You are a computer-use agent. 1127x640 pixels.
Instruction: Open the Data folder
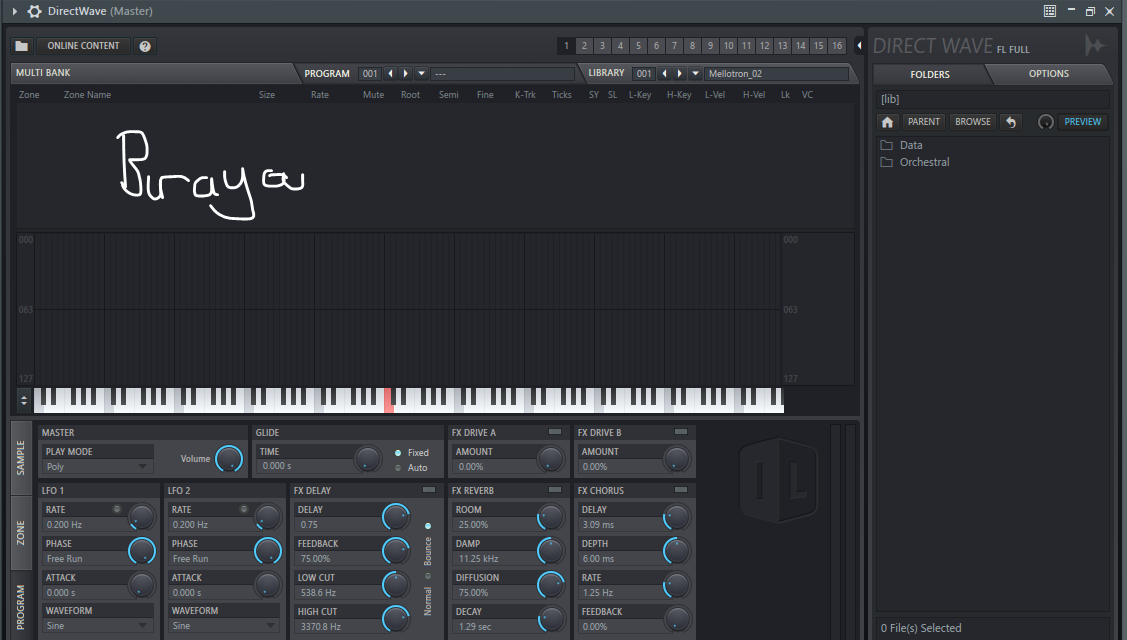(911, 145)
